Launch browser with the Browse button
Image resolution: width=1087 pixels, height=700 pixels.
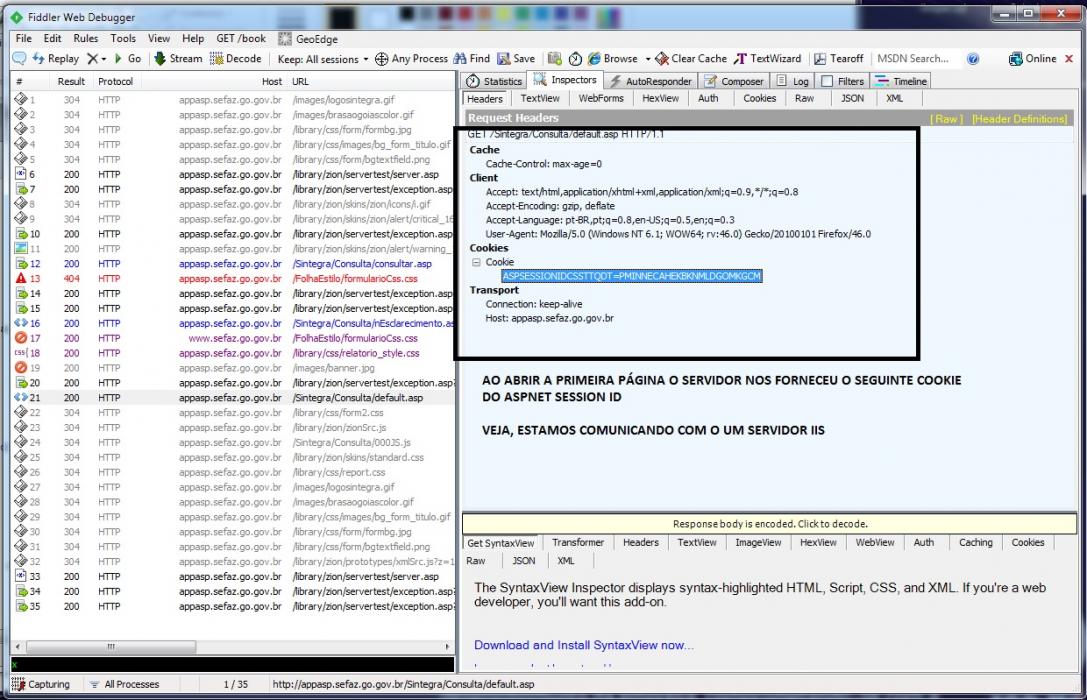coord(613,59)
